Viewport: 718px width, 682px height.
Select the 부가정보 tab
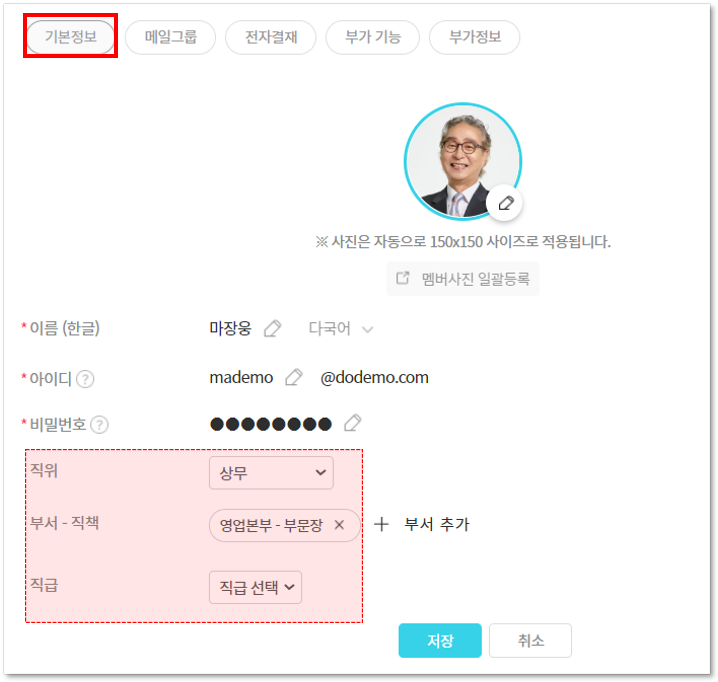point(474,37)
